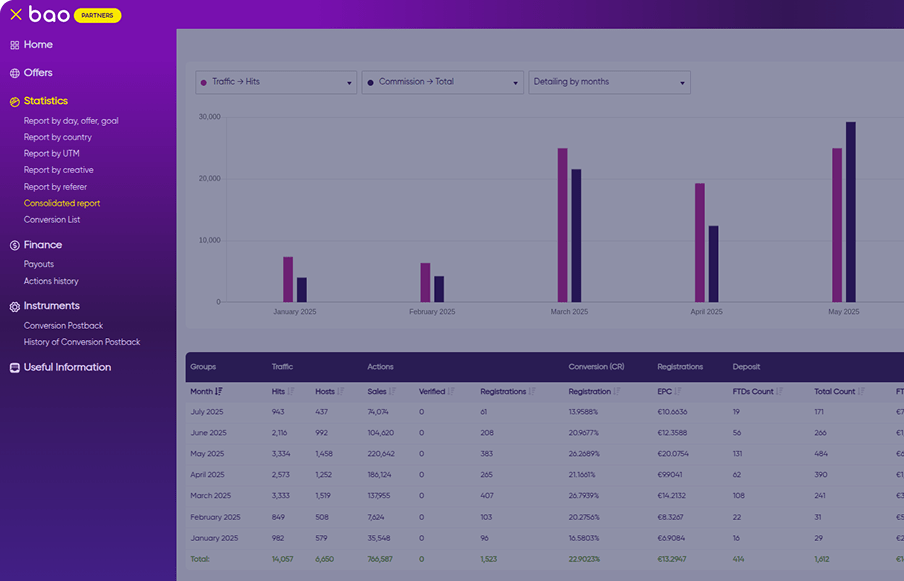Sort table by Hits column icon
904x581 pixels.
click(291, 392)
